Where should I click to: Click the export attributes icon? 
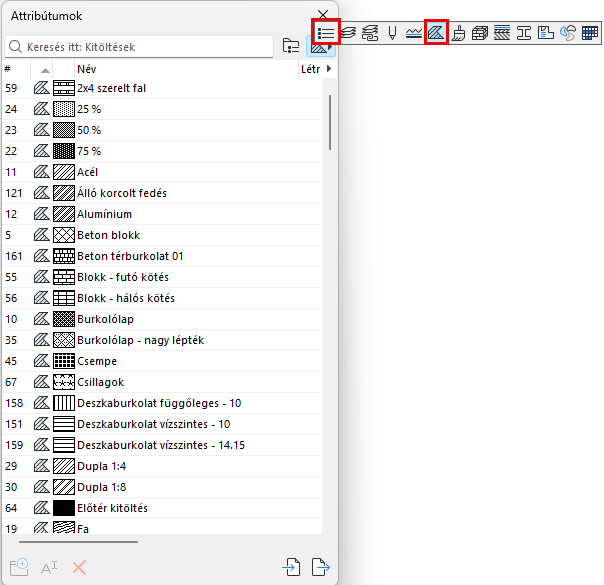[320, 567]
